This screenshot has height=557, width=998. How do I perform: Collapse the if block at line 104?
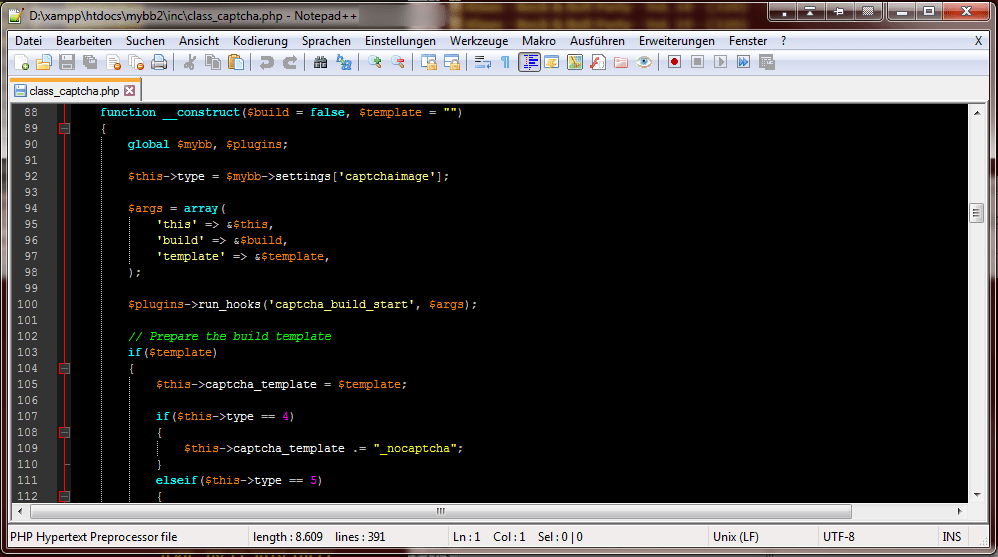click(64, 368)
